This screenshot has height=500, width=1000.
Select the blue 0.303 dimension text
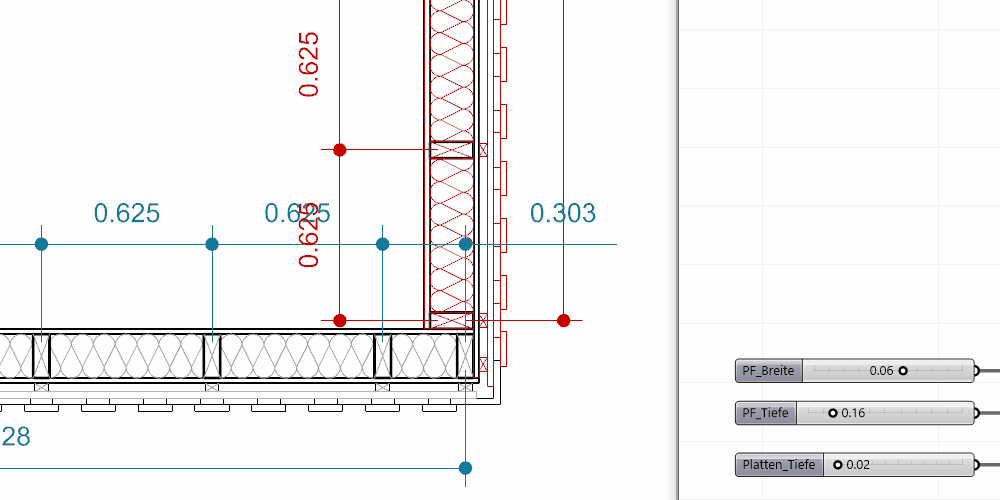pos(563,213)
